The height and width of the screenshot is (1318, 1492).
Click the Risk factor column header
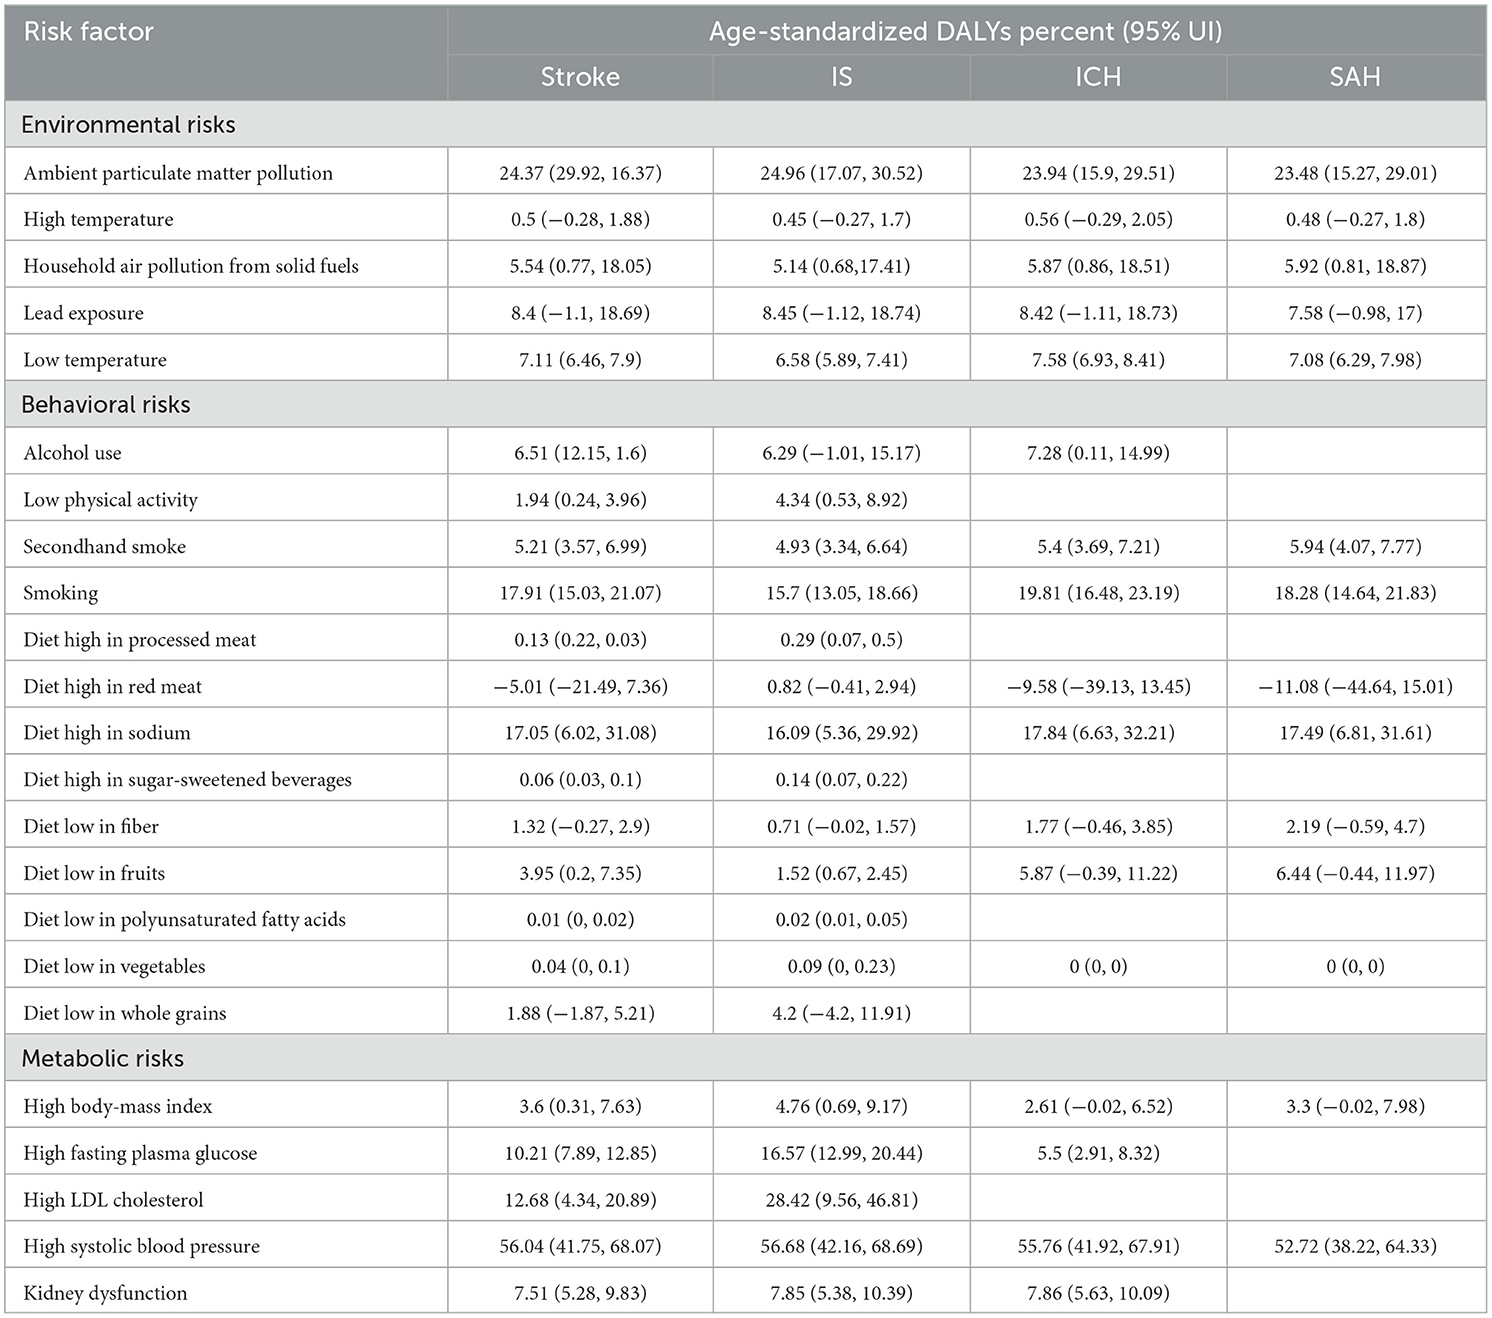tap(88, 32)
